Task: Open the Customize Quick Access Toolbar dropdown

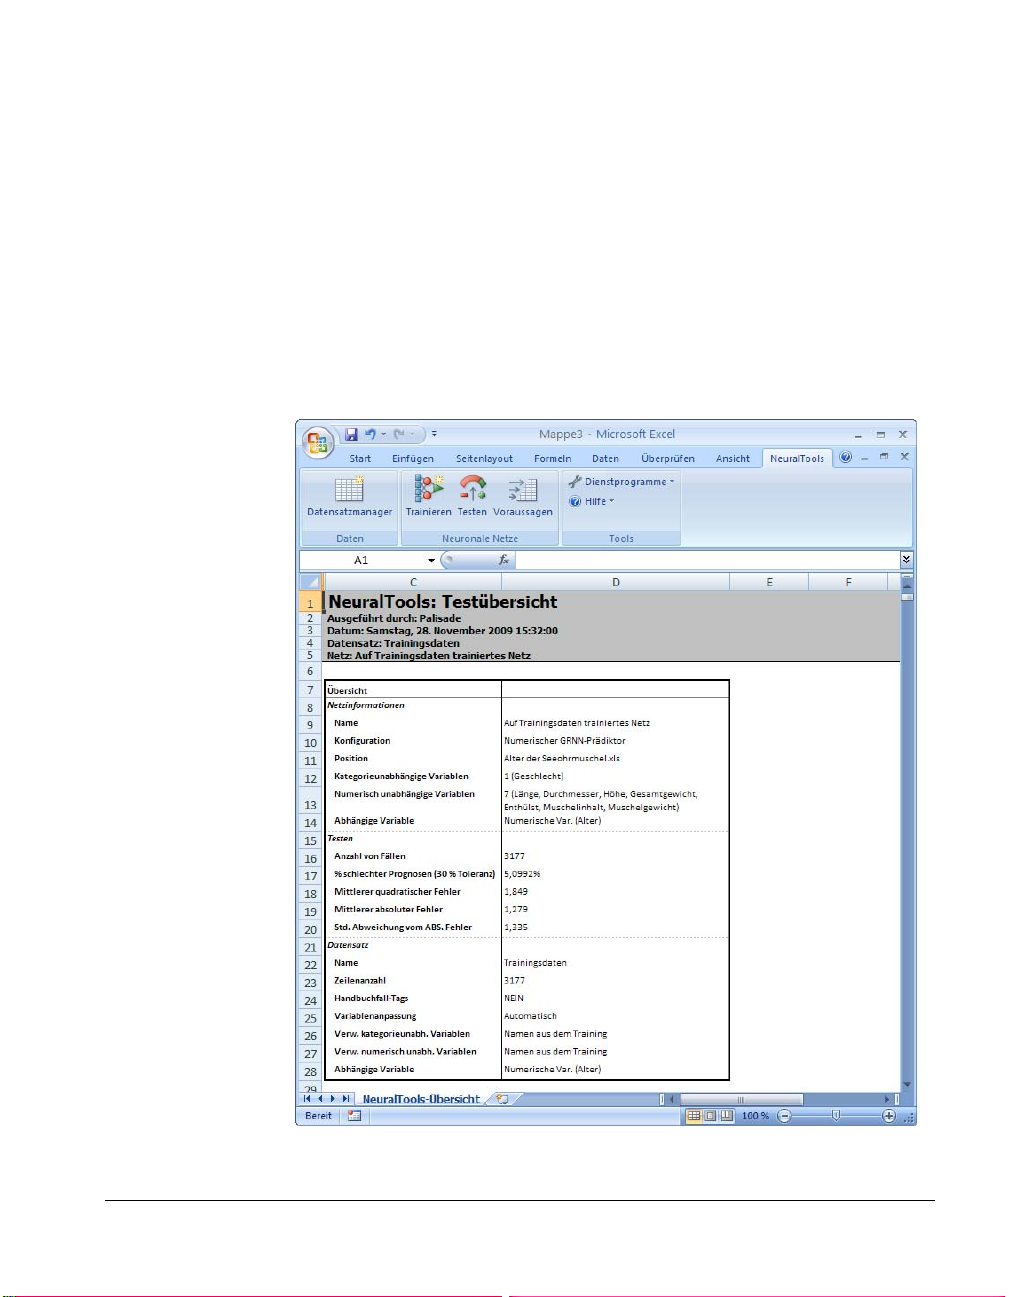Action: pos(434,434)
